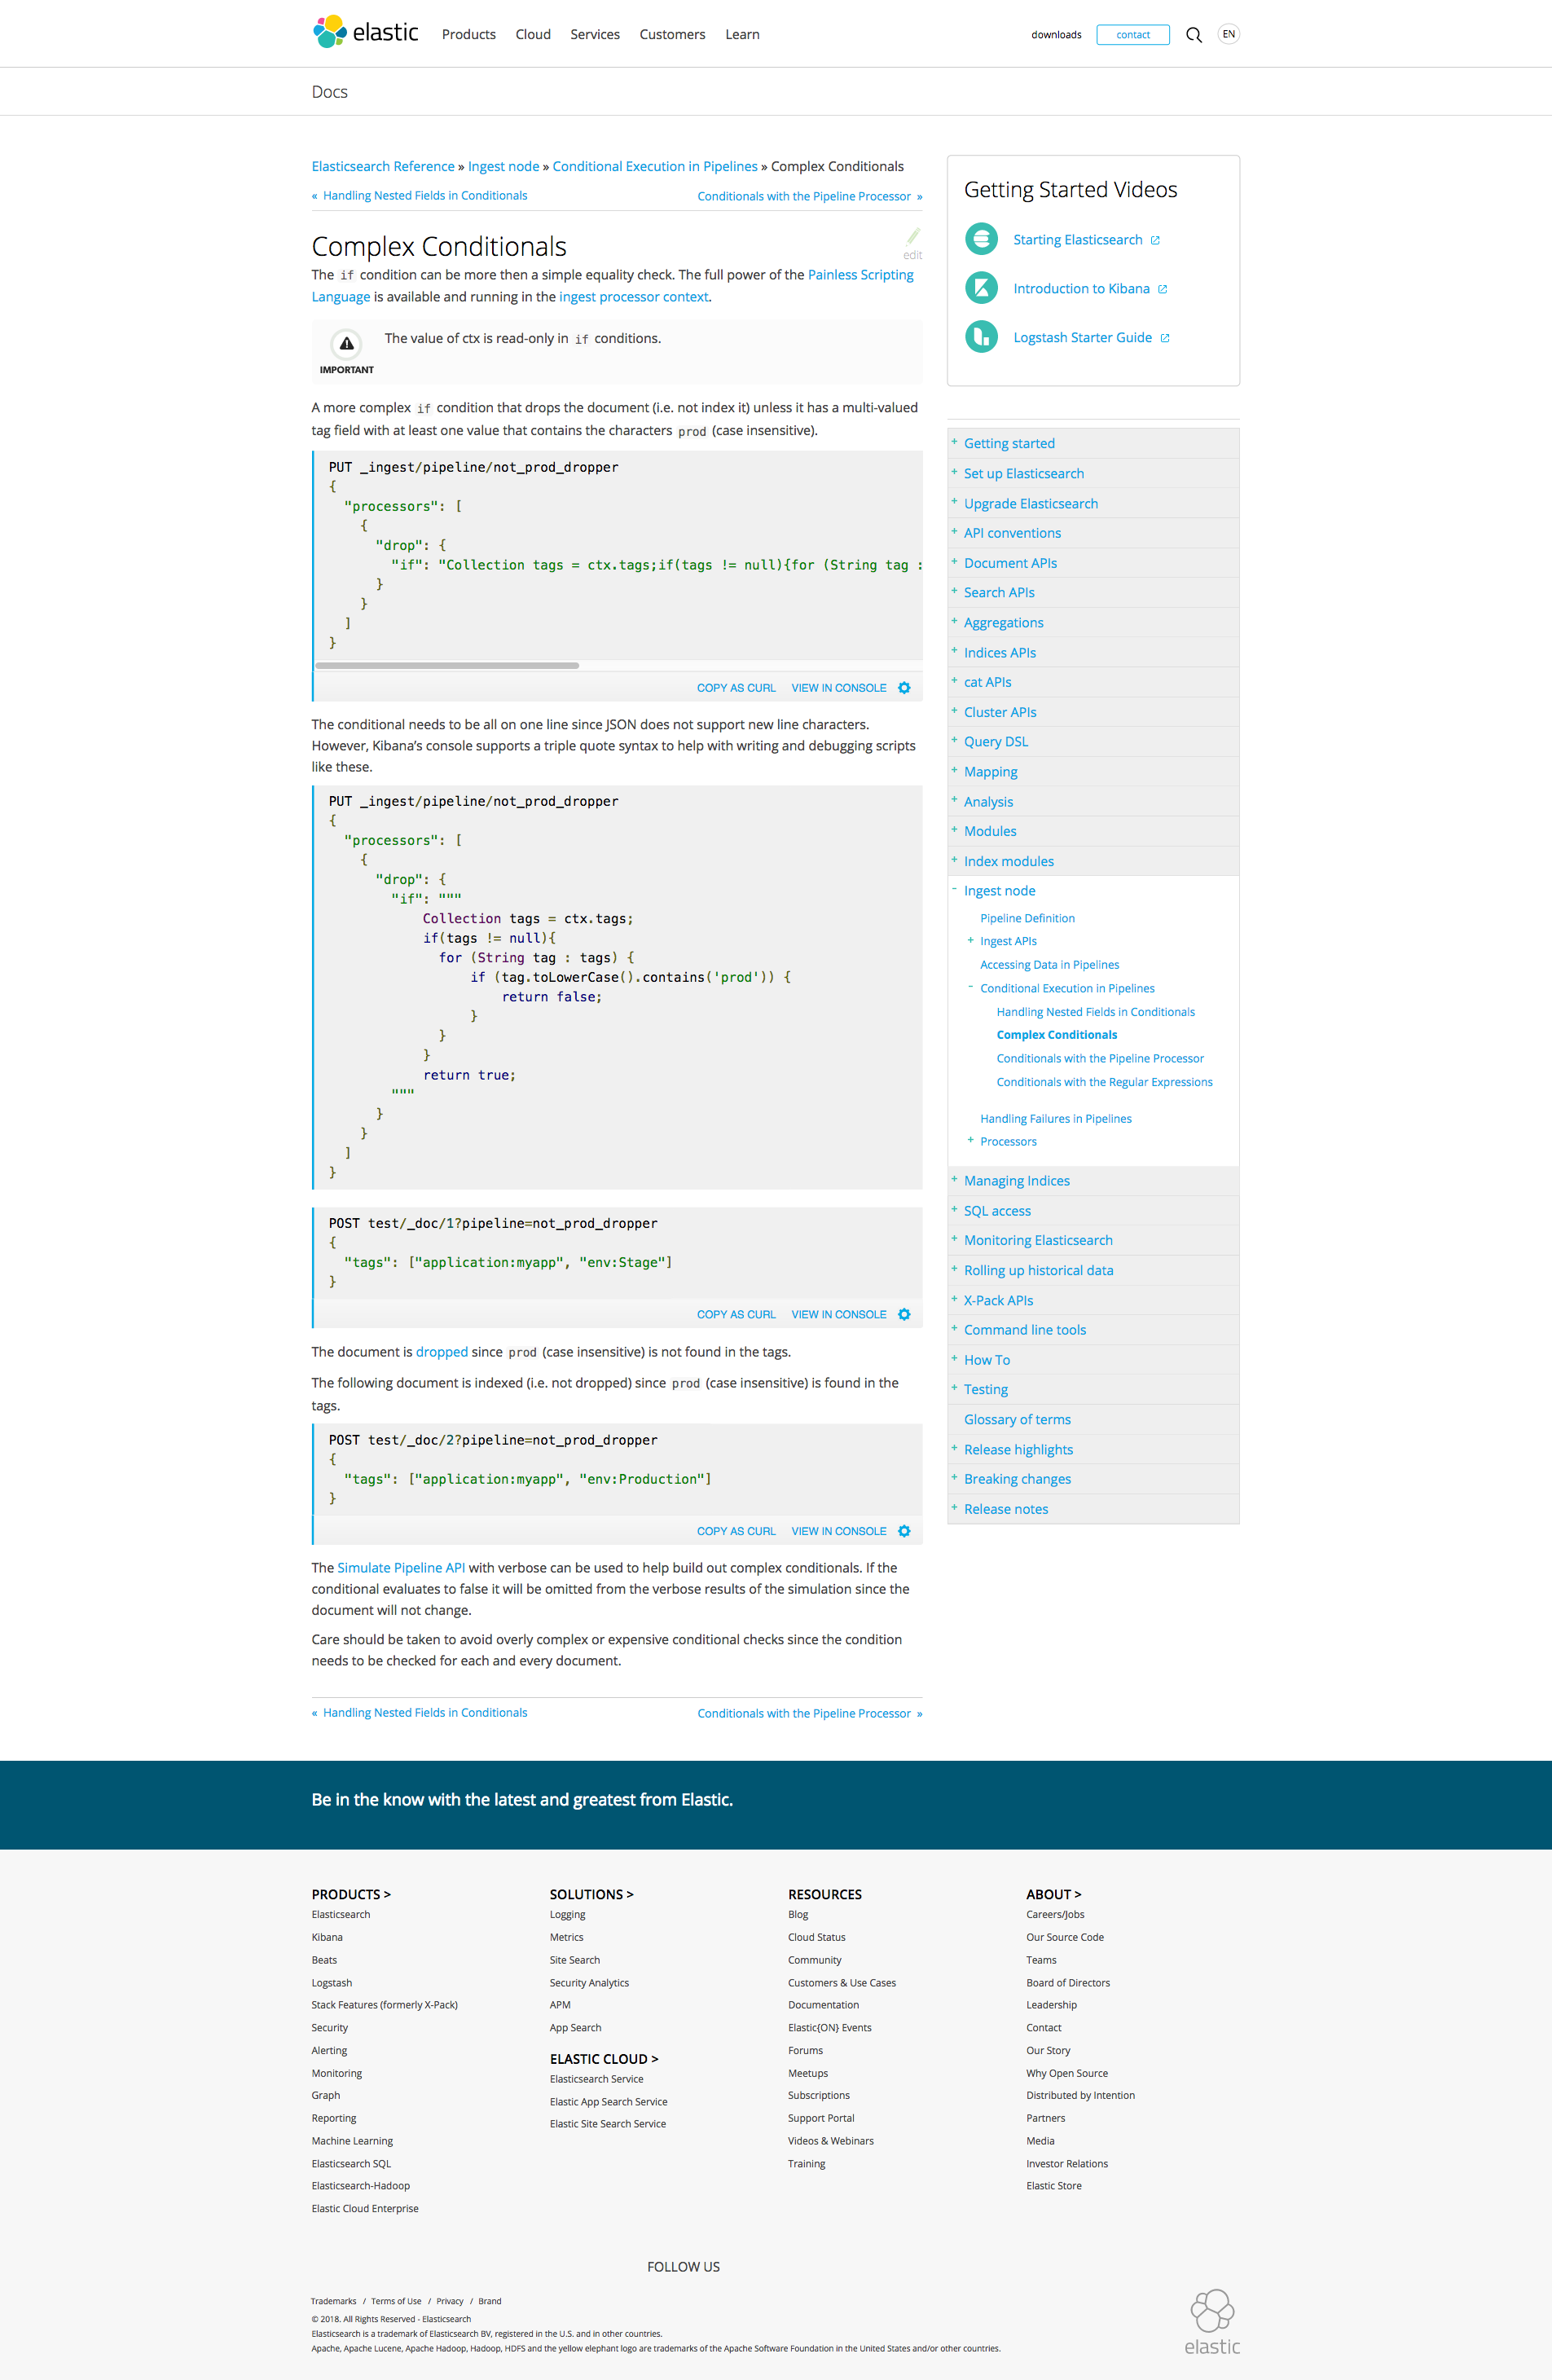Expand the Set up Elasticsearch section
The width and height of the screenshot is (1552, 2380).
(x=954, y=472)
